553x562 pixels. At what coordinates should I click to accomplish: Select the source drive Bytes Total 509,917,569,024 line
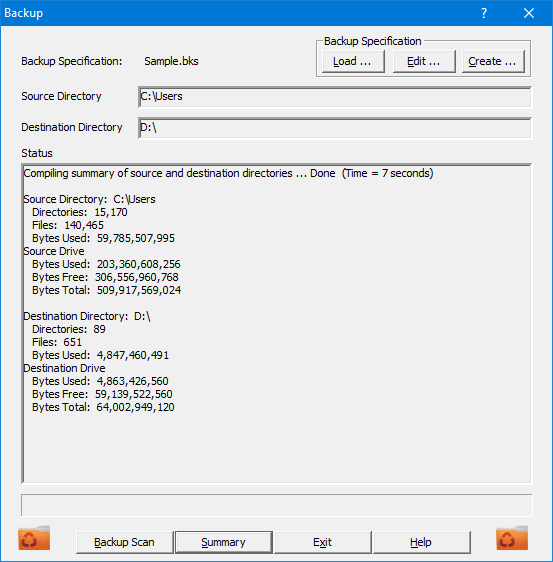point(106,290)
